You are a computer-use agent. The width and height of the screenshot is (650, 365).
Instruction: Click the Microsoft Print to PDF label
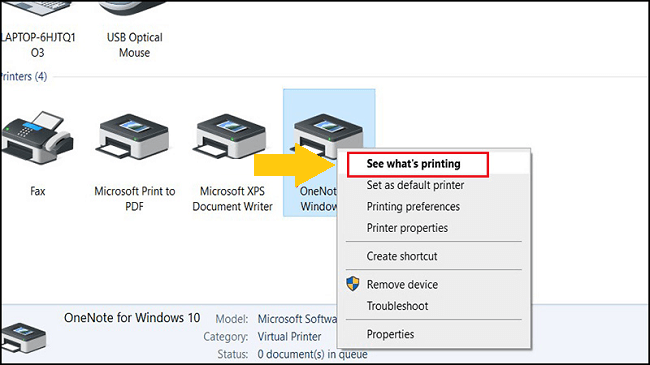coord(135,199)
